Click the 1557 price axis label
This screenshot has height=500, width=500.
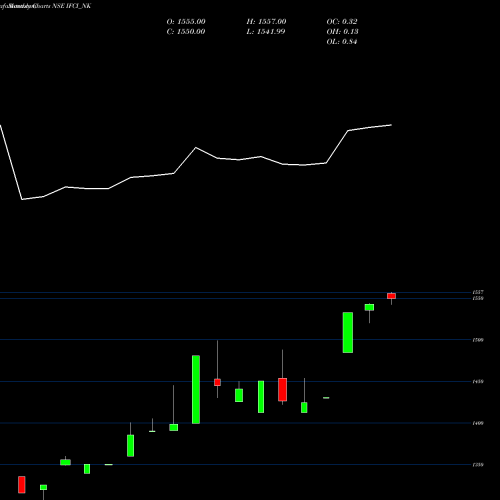click(478, 292)
